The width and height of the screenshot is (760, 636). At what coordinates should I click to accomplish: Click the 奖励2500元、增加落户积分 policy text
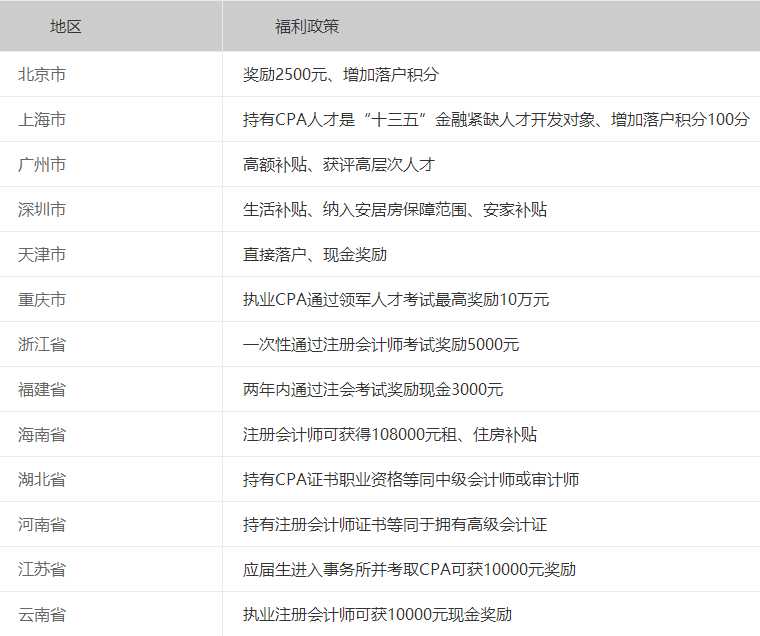pyautogui.click(x=340, y=74)
